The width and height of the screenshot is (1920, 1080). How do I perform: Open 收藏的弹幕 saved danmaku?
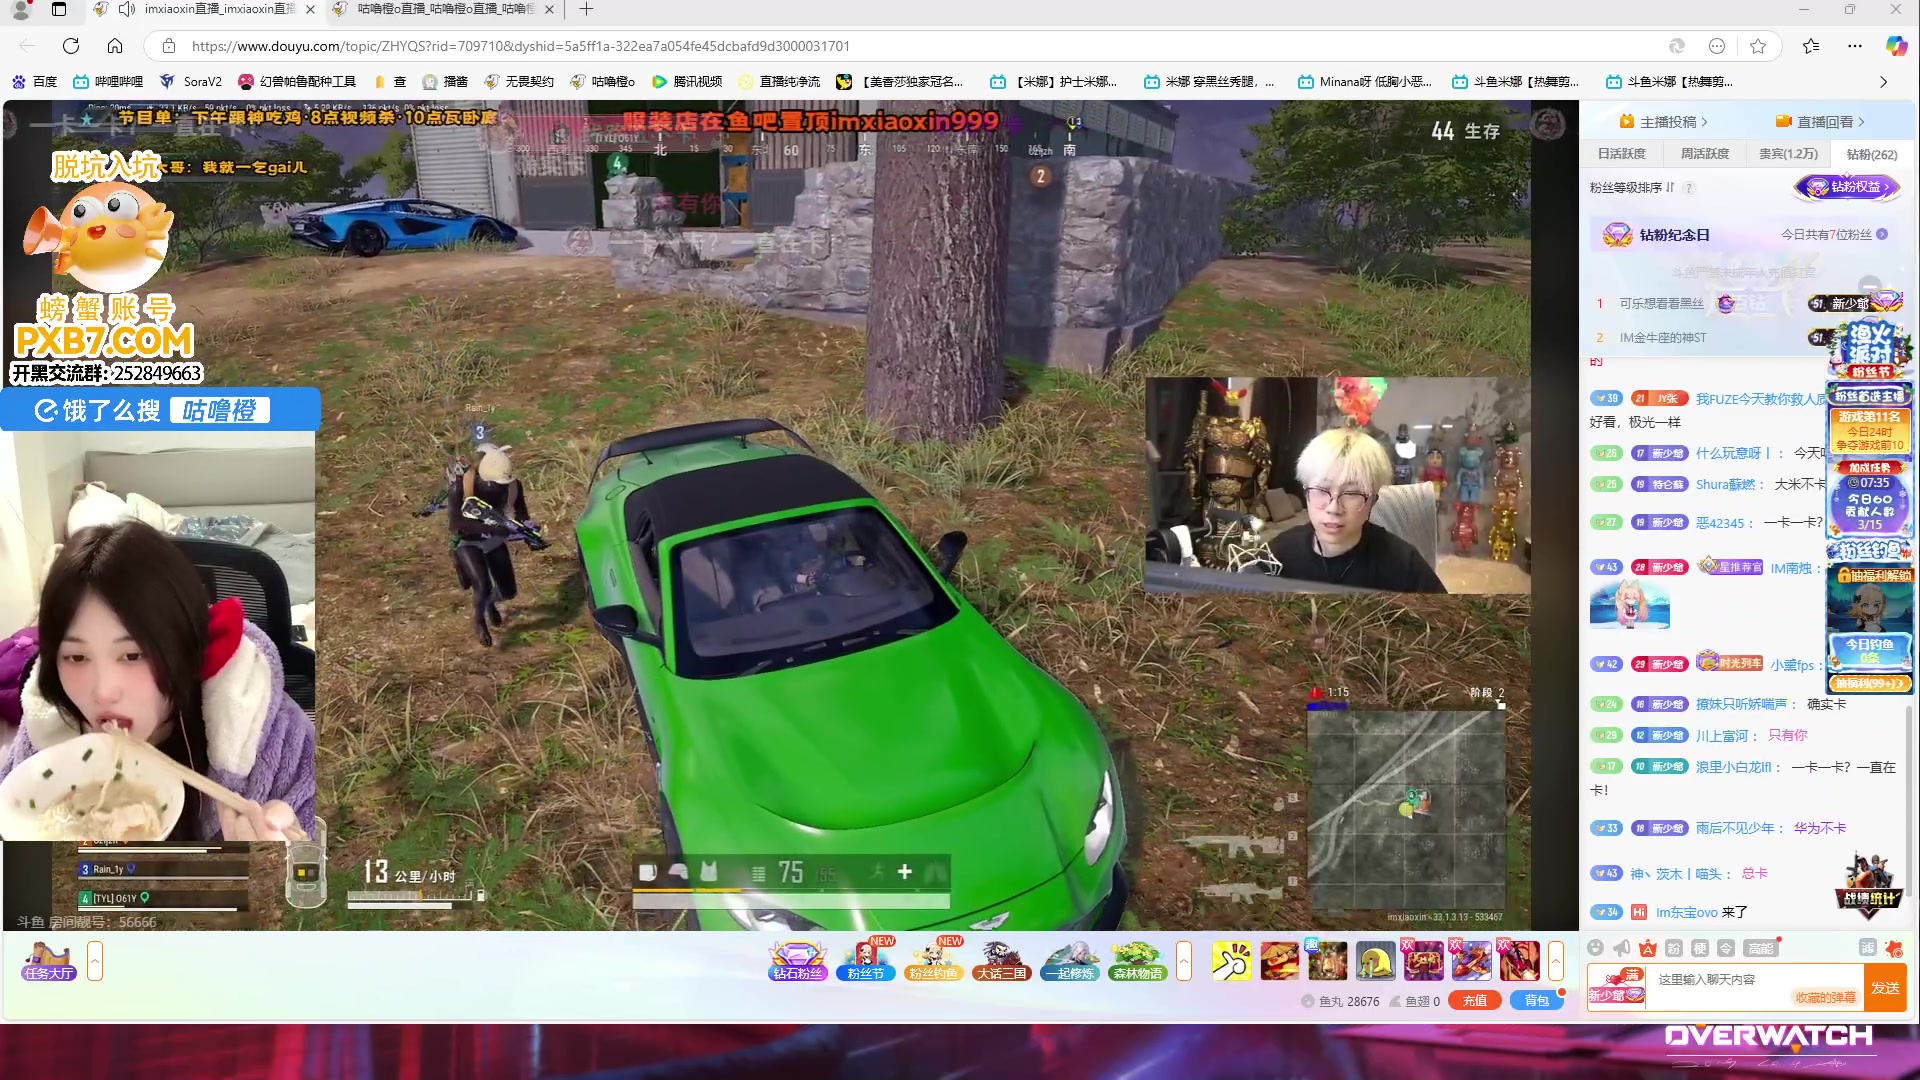coord(1826,998)
